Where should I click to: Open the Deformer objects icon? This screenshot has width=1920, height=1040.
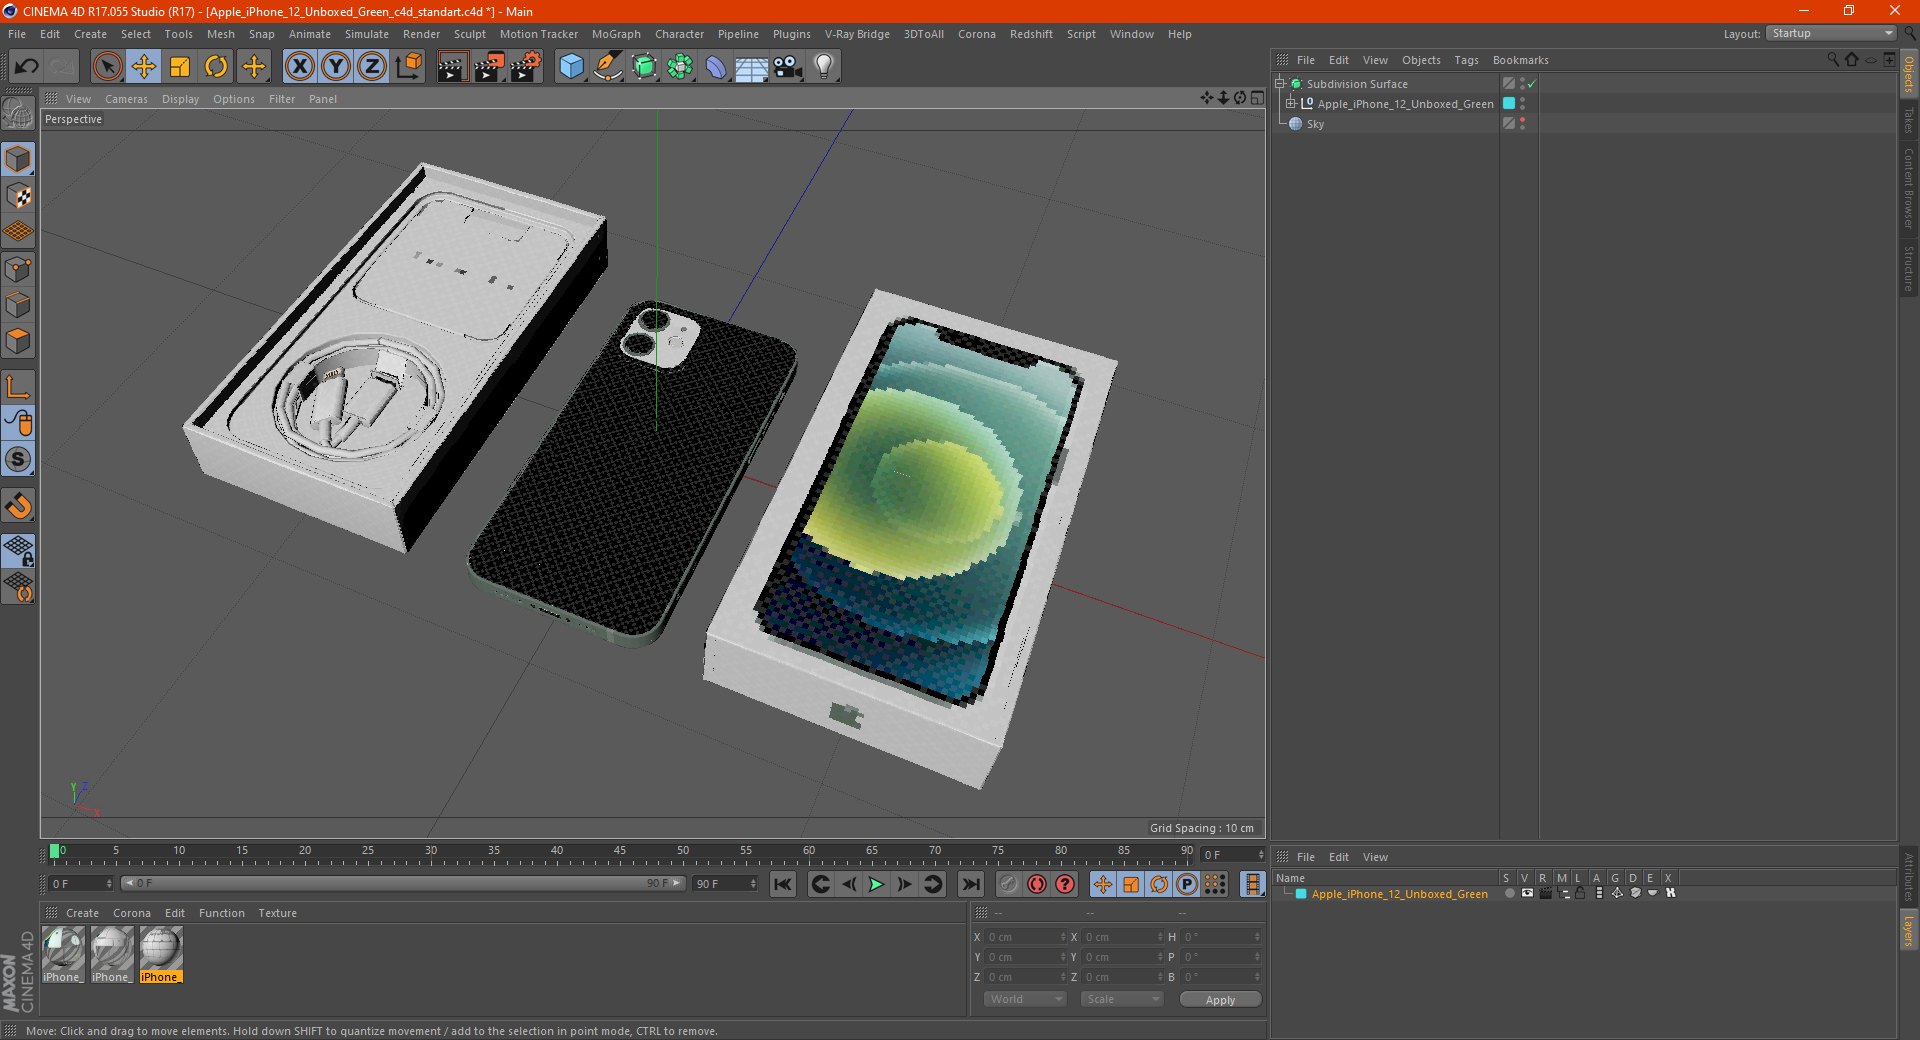[716, 67]
